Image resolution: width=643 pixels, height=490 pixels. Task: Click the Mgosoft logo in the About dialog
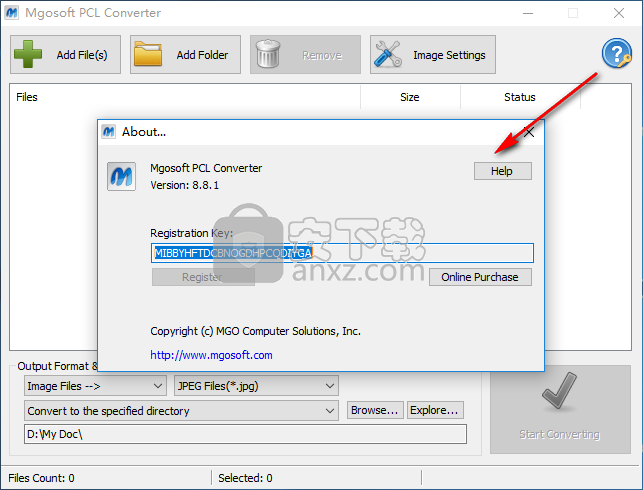pos(121,176)
